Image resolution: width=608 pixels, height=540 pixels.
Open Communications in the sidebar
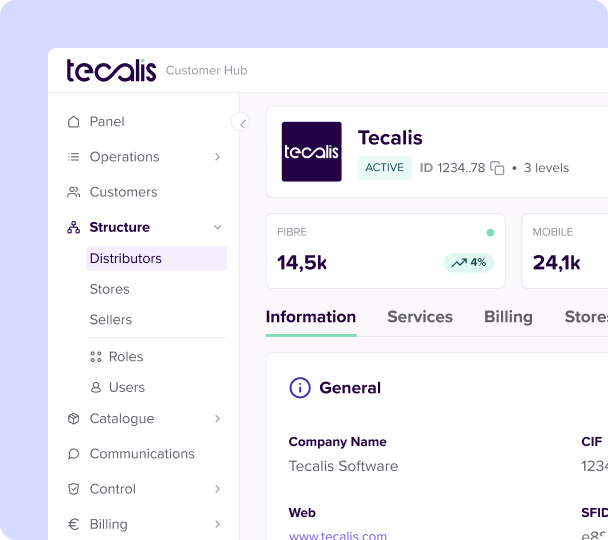(142, 454)
